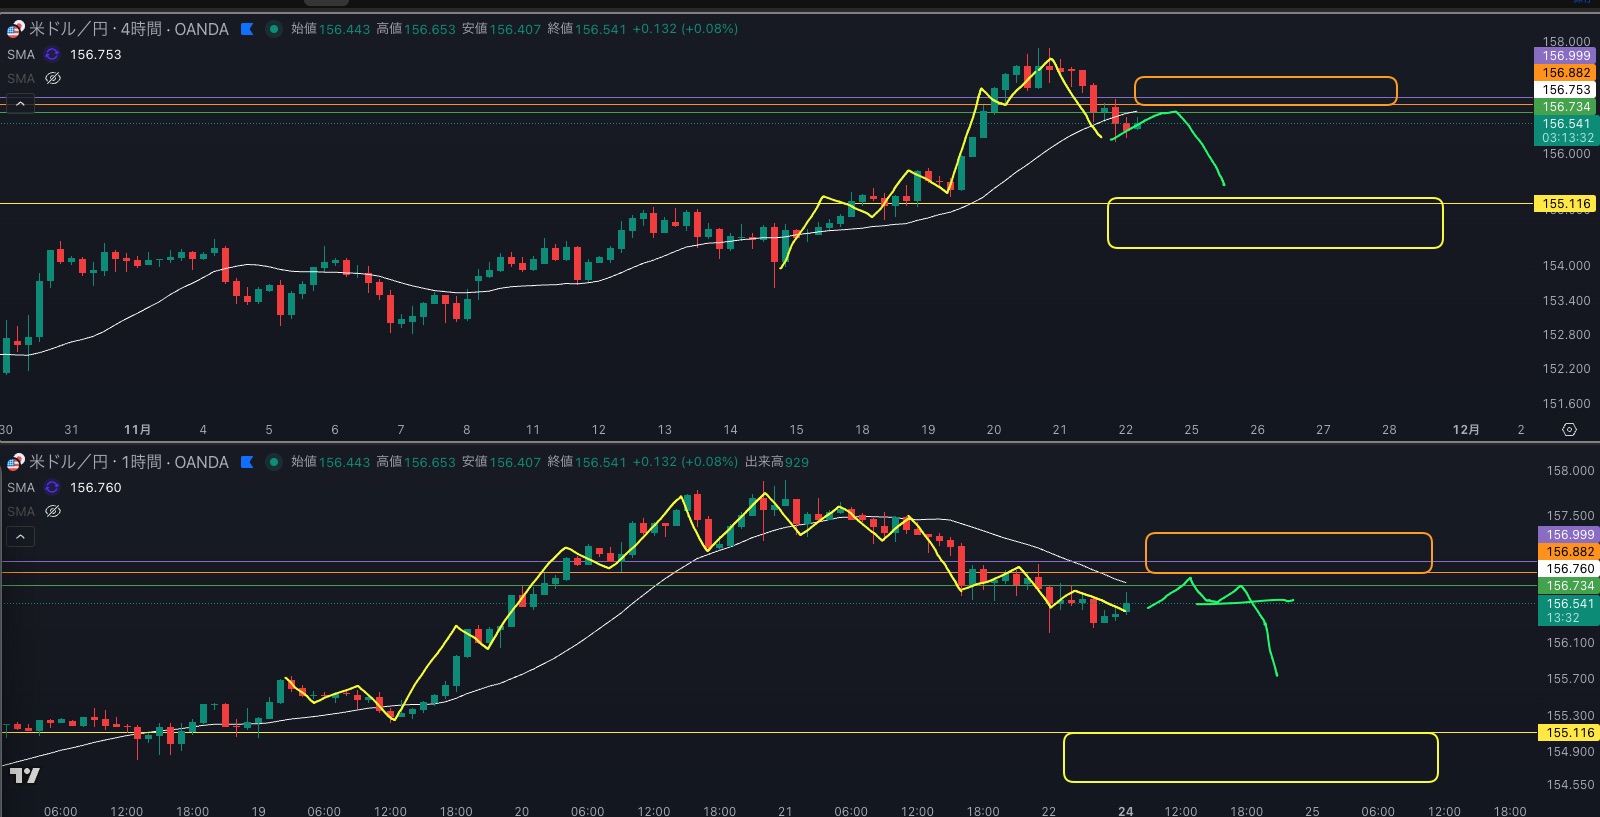This screenshot has width=1600, height=817.
Task: Open symbol title 米ドル/円 1時間 OANDA
Action: pos(128,462)
